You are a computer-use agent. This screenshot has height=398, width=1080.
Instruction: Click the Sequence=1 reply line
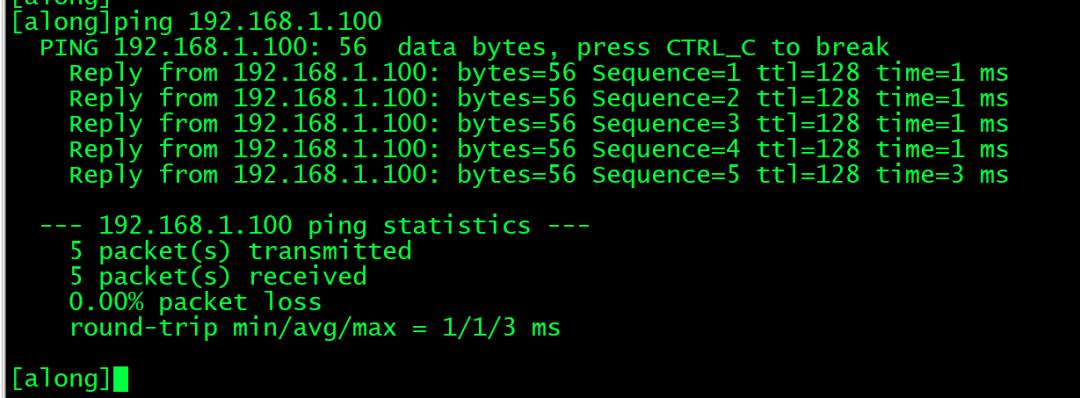coord(539,73)
